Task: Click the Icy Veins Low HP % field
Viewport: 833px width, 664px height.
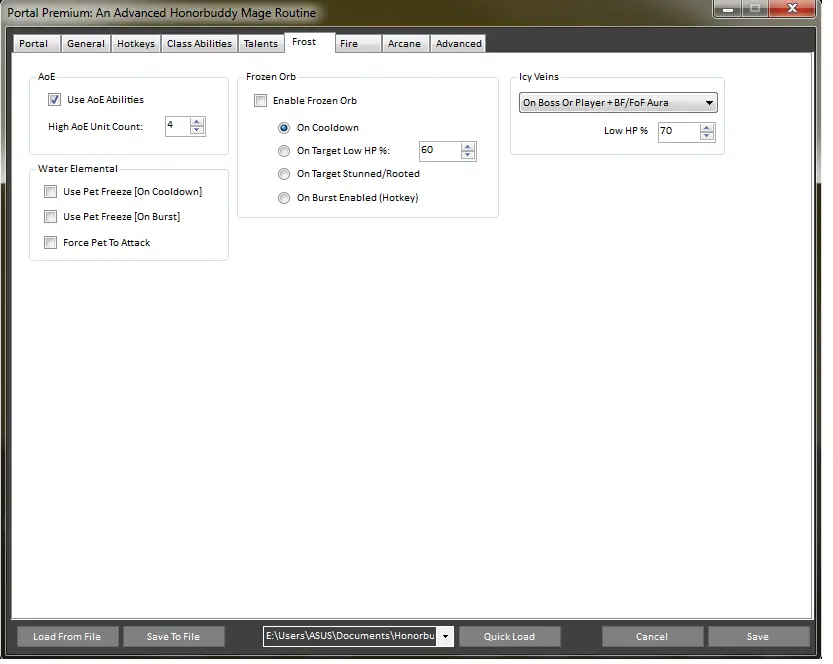Action: [679, 132]
